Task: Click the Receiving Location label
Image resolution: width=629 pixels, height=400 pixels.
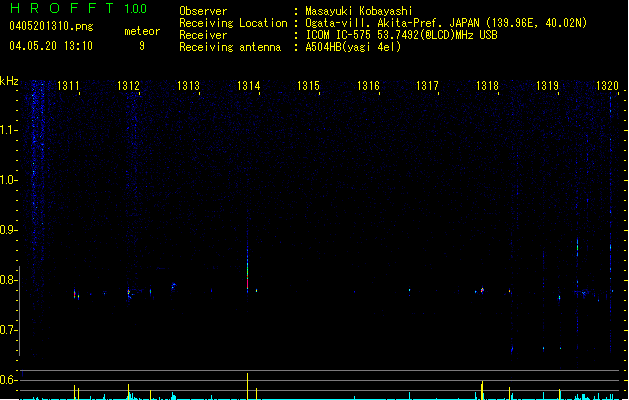Action: [233, 23]
